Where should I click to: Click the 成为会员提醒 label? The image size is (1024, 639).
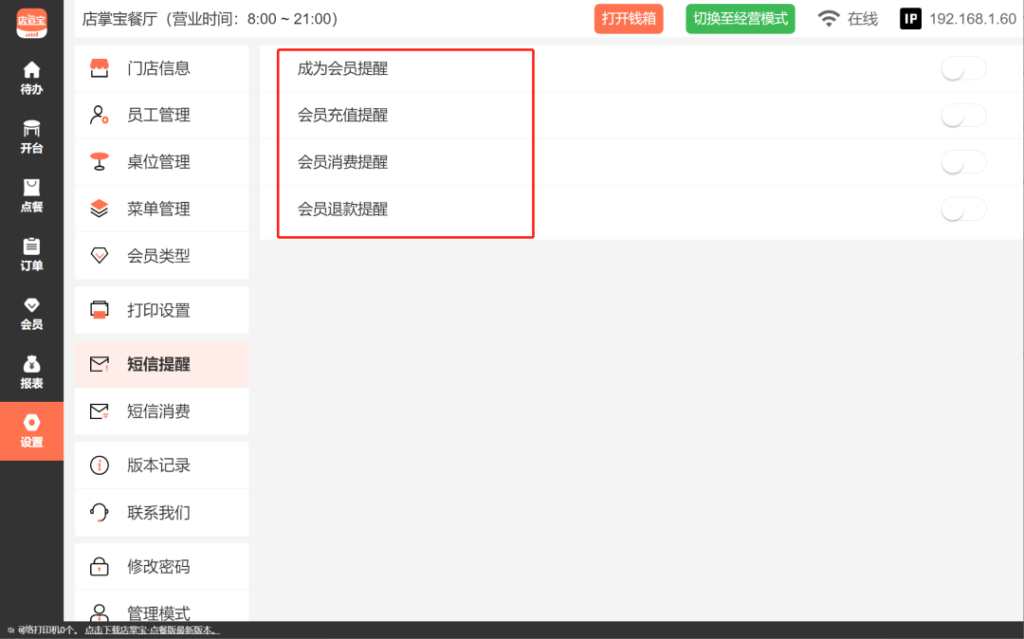(x=343, y=69)
